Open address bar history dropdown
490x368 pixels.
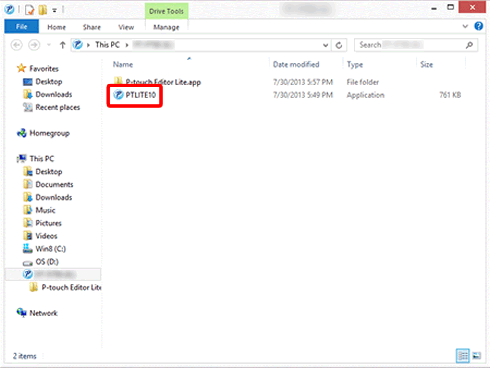coord(325,45)
